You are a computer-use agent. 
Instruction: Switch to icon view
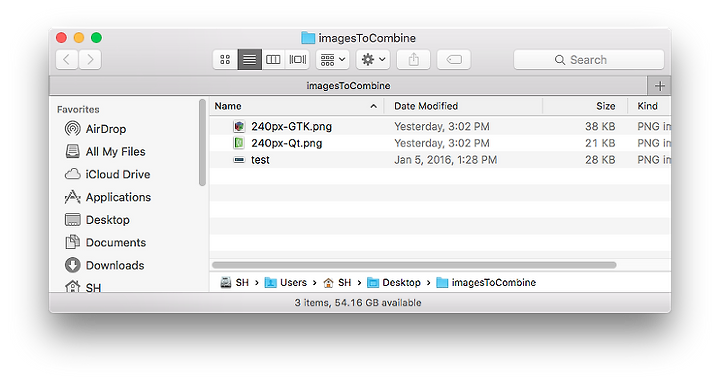point(225,60)
